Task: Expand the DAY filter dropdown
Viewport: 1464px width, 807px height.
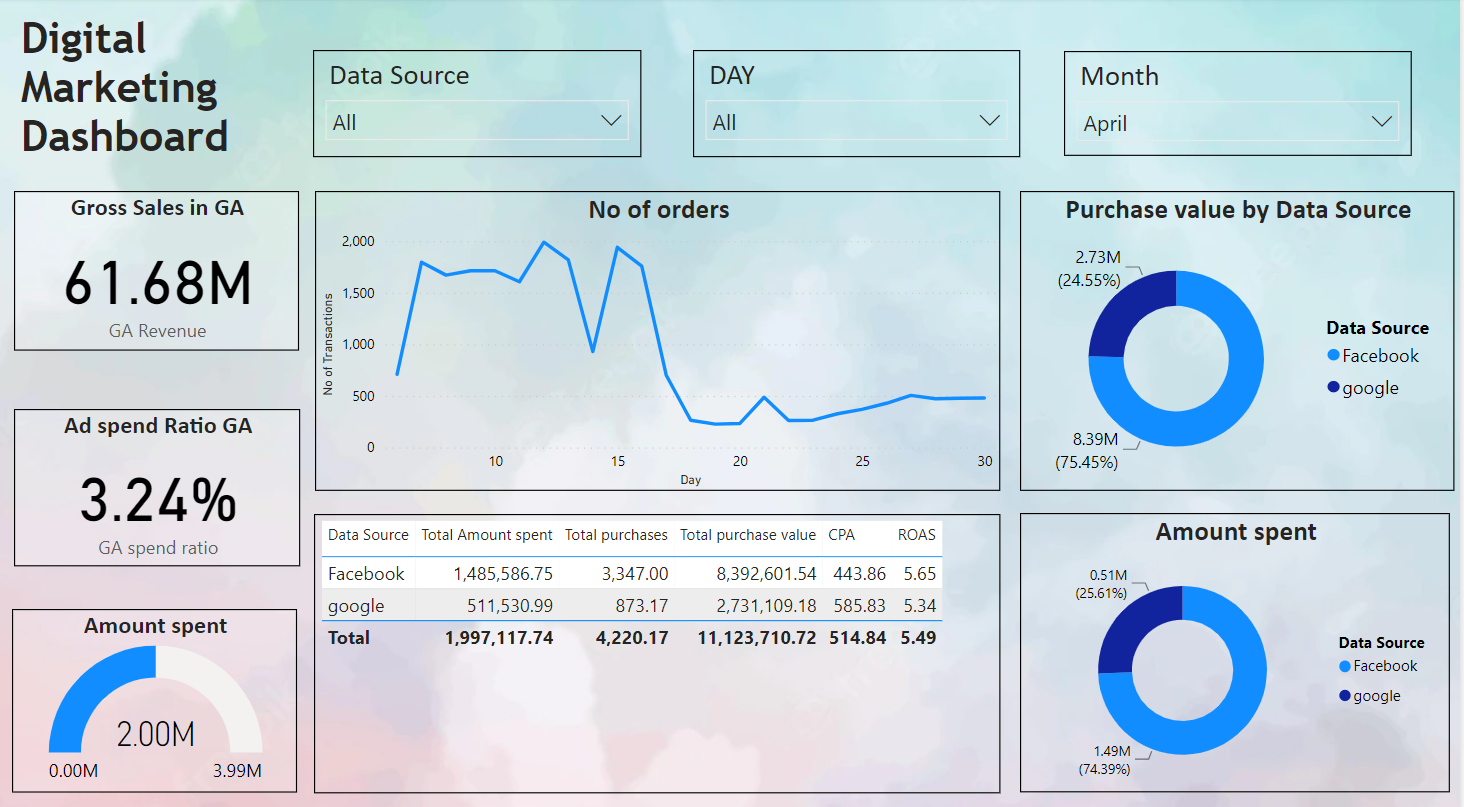Action: pos(989,121)
